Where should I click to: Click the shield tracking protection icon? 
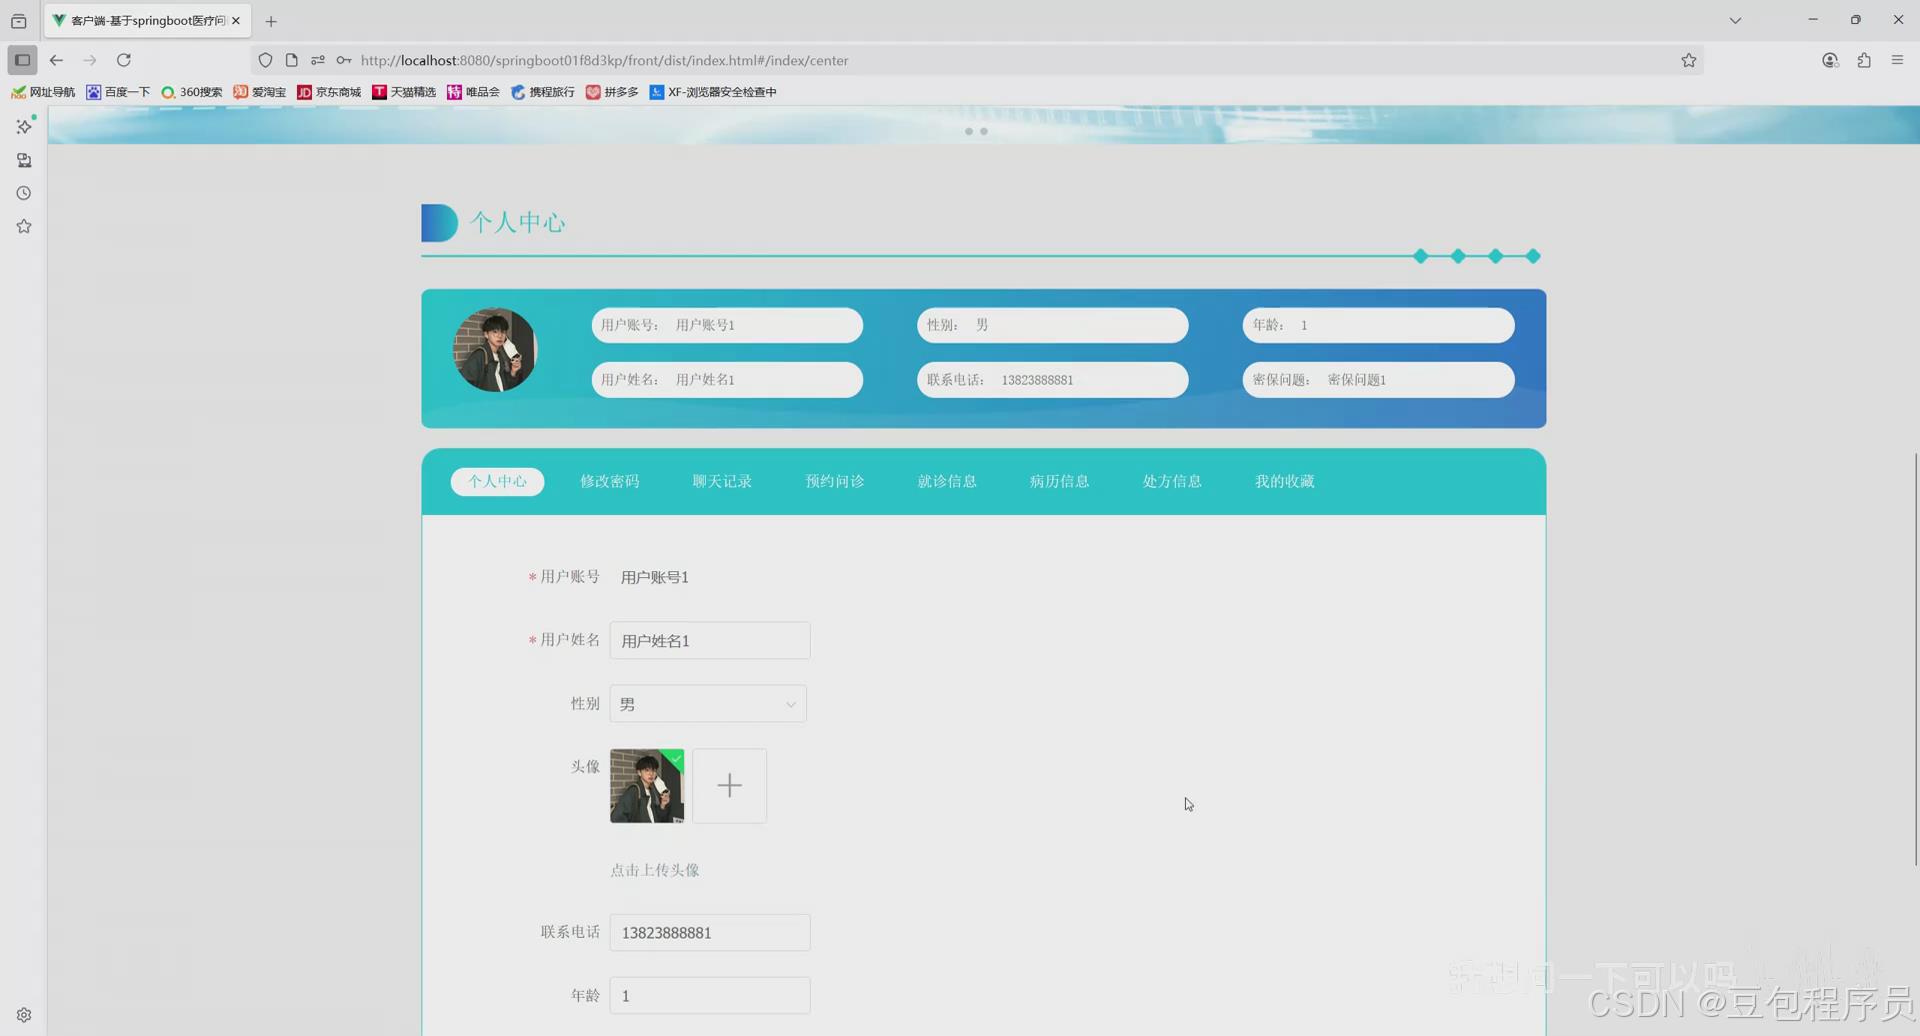(265, 60)
